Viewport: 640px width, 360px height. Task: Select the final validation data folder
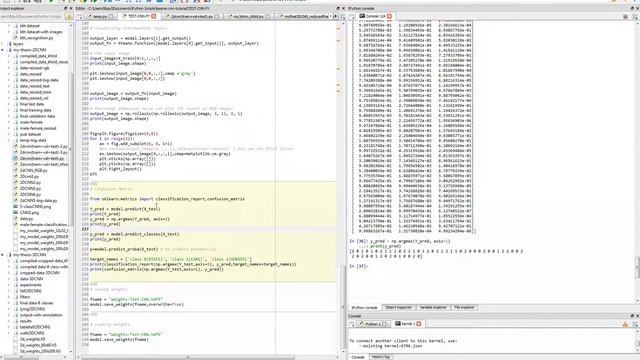pos(37,116)
